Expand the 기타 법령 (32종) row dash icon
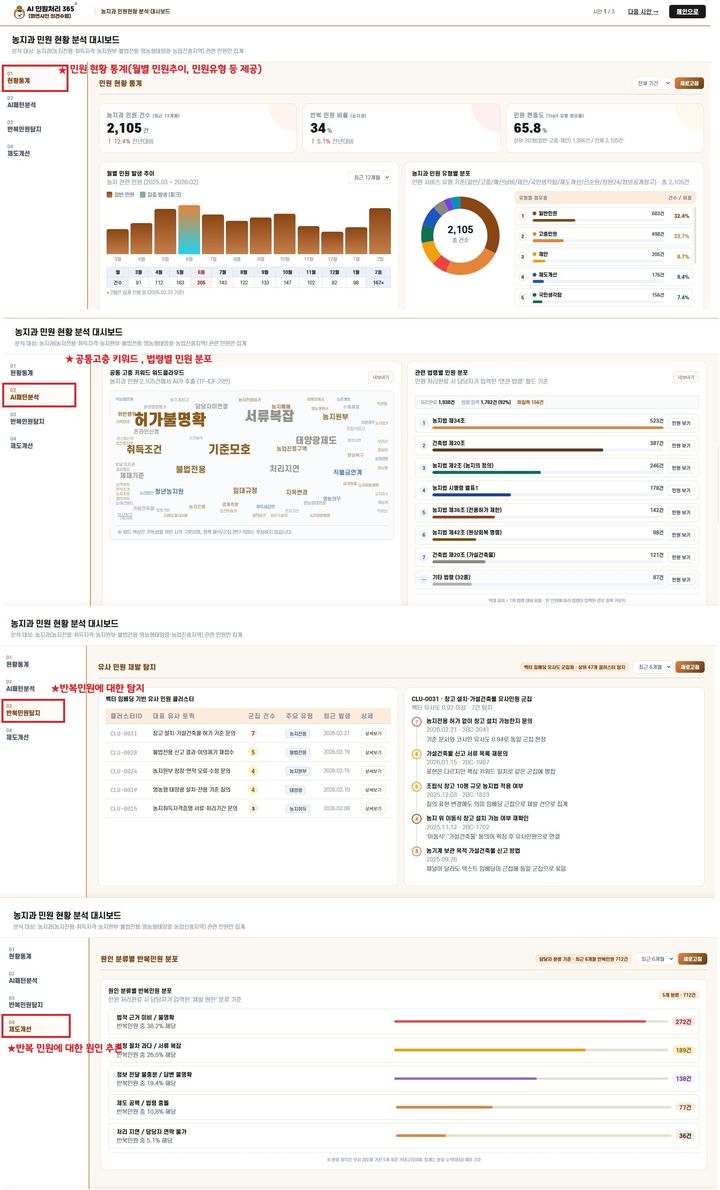This screenshot has height=1190, width=720. point(424,578)
